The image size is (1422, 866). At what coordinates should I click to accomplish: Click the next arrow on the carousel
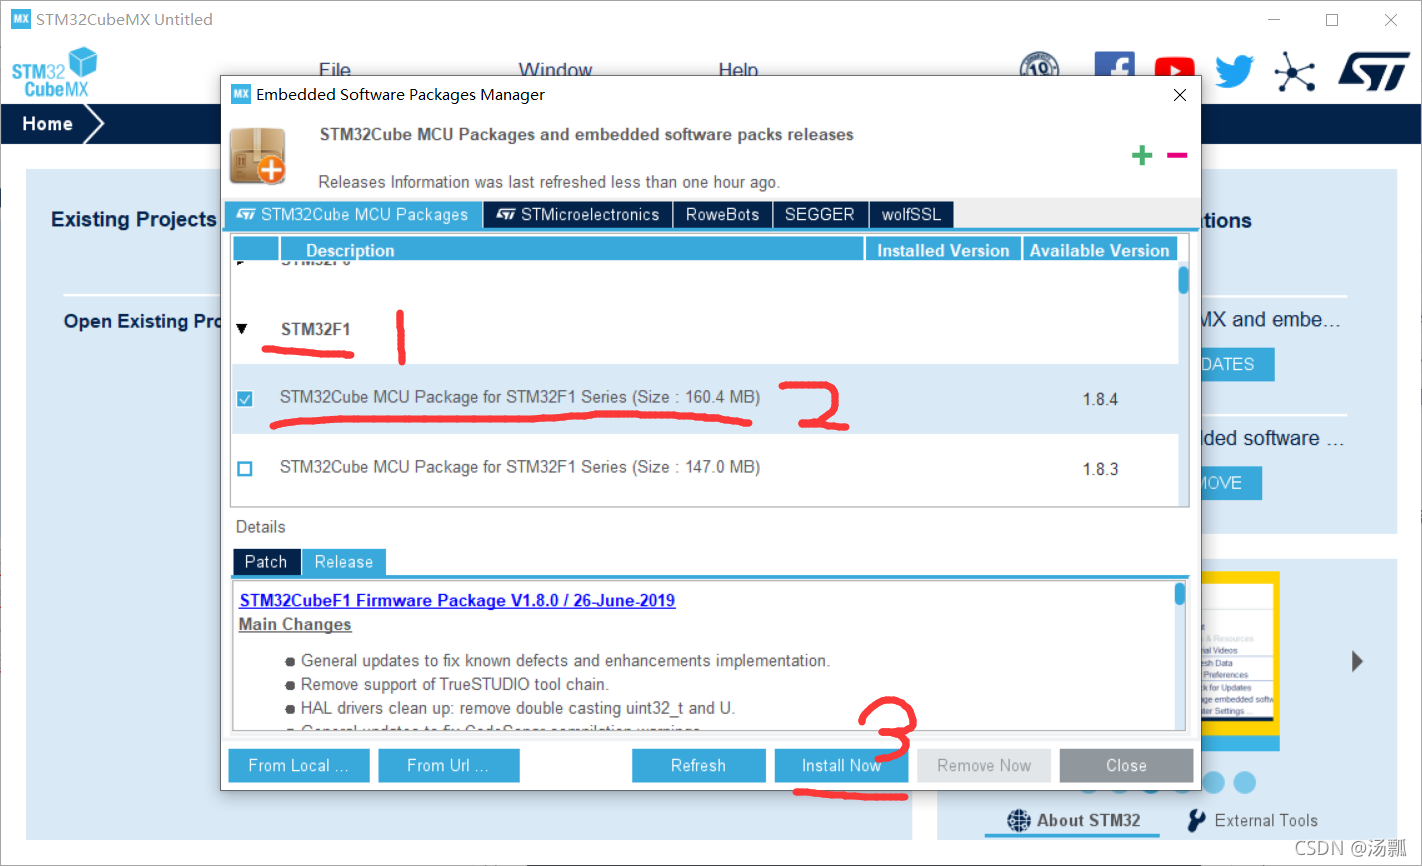click(x=1357, y=661)
